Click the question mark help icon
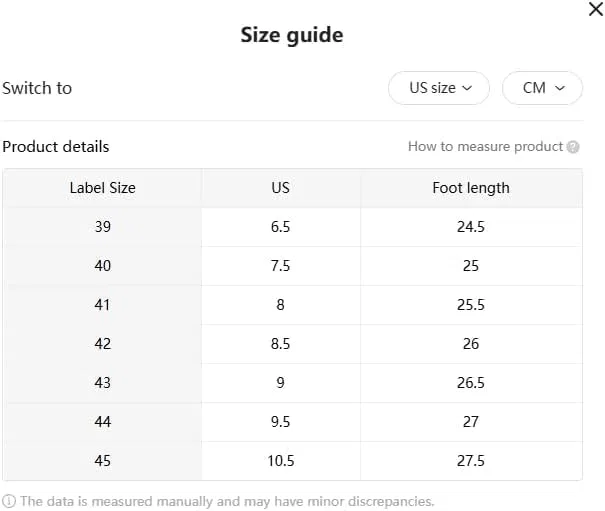This screenshot has height=511, width=605. [x=573, y=147]
